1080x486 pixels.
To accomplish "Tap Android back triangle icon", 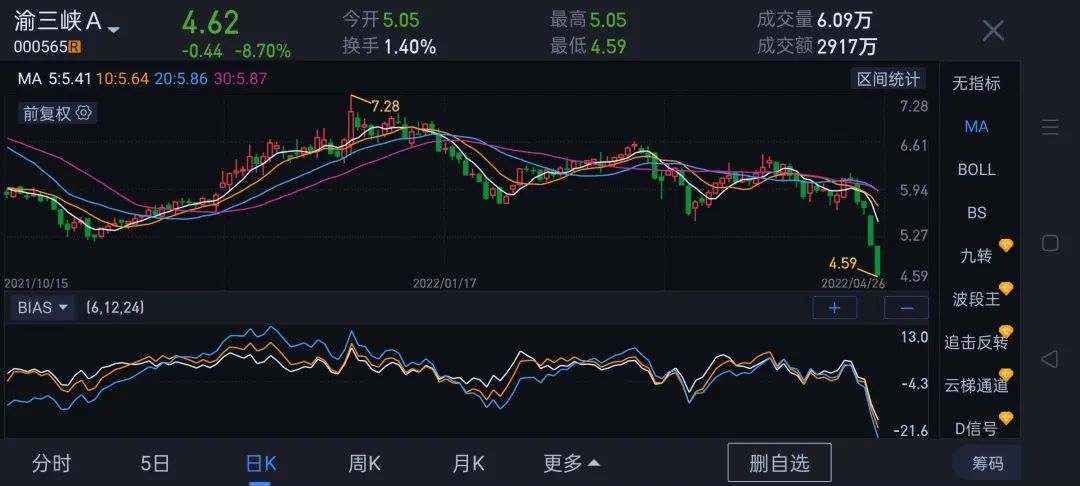I will tap(1049, 359).
